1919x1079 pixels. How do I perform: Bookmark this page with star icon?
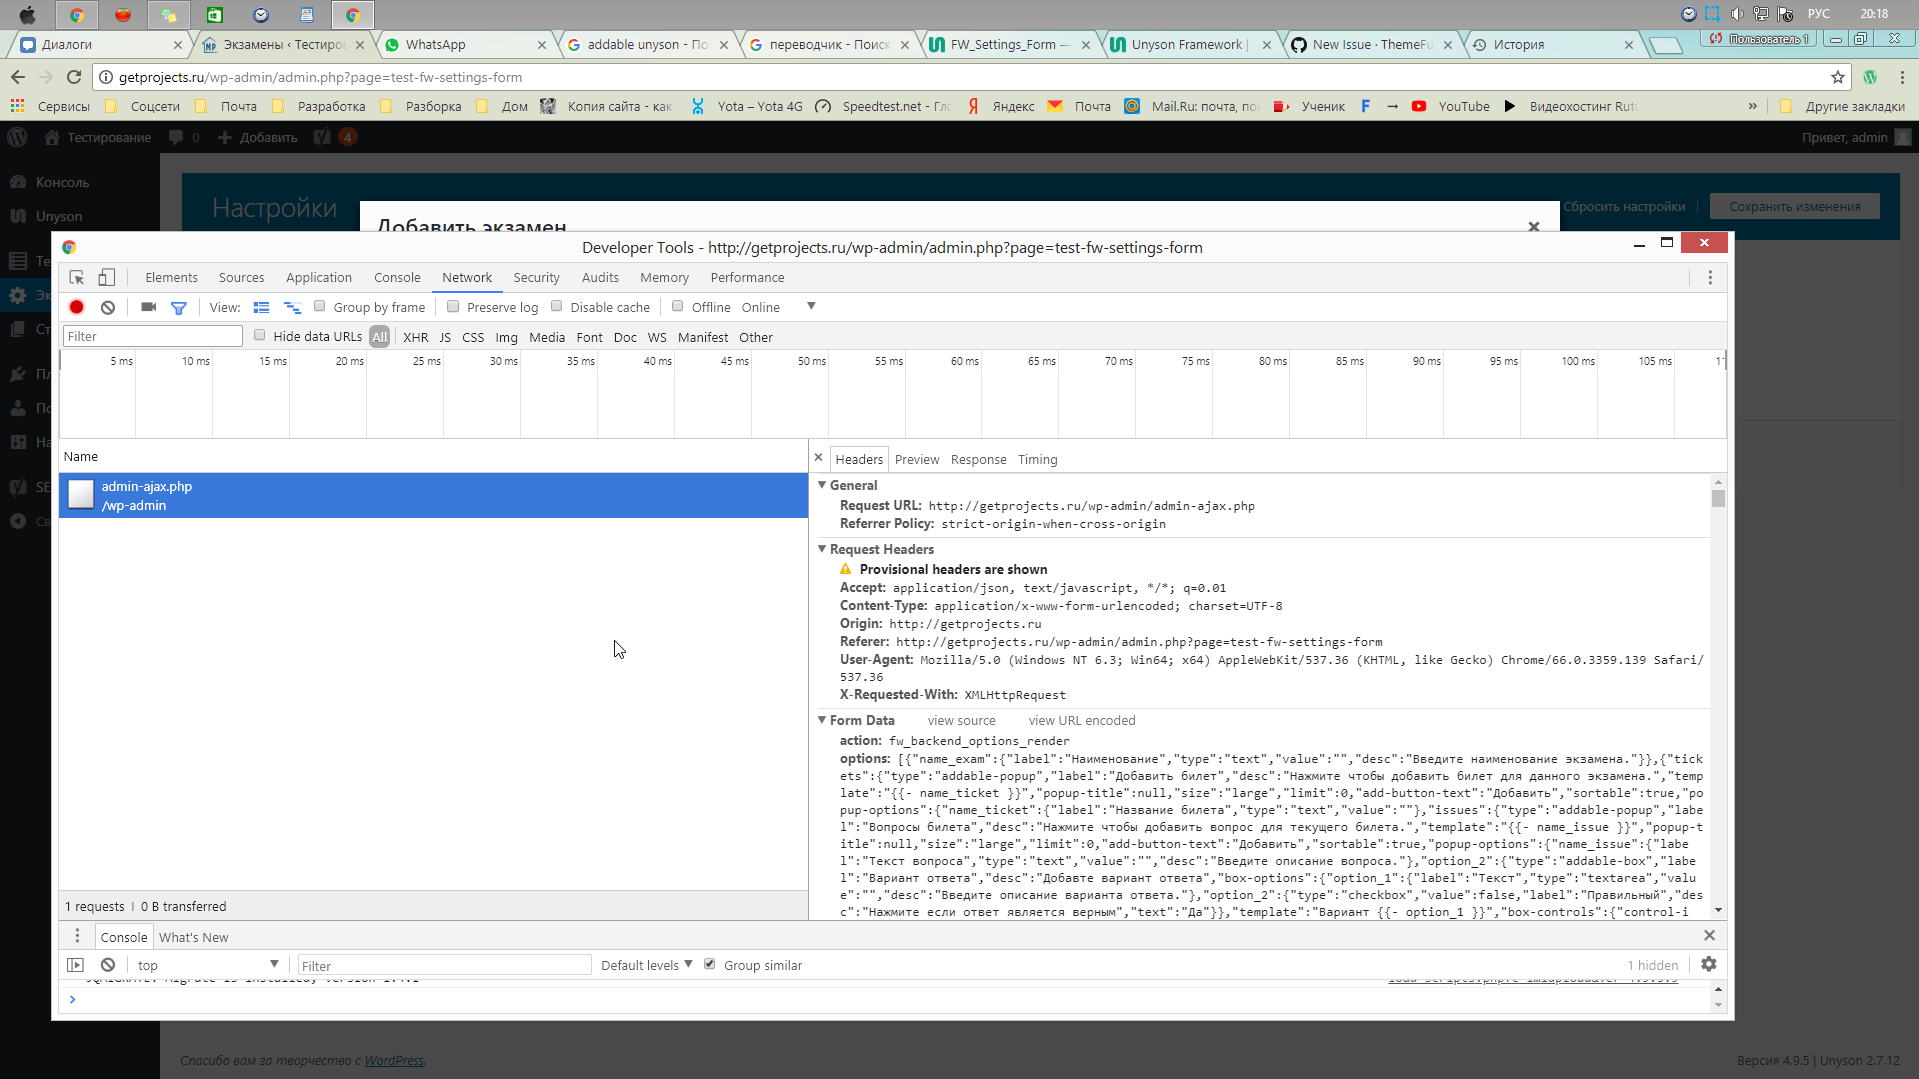[1838, 77]
